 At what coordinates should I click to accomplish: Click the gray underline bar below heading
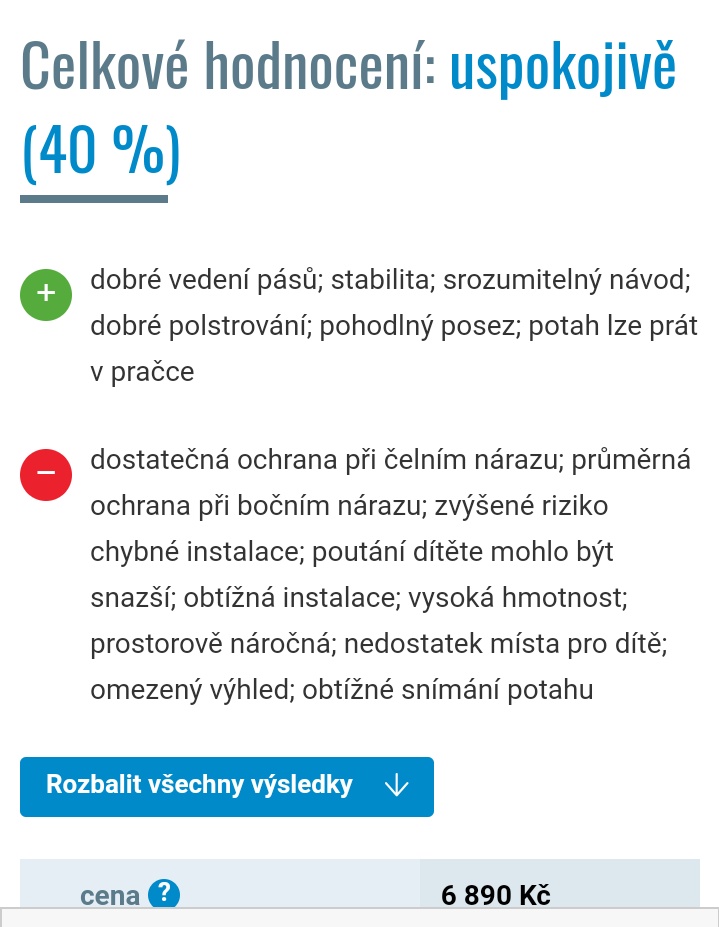(x=94, y=199)
